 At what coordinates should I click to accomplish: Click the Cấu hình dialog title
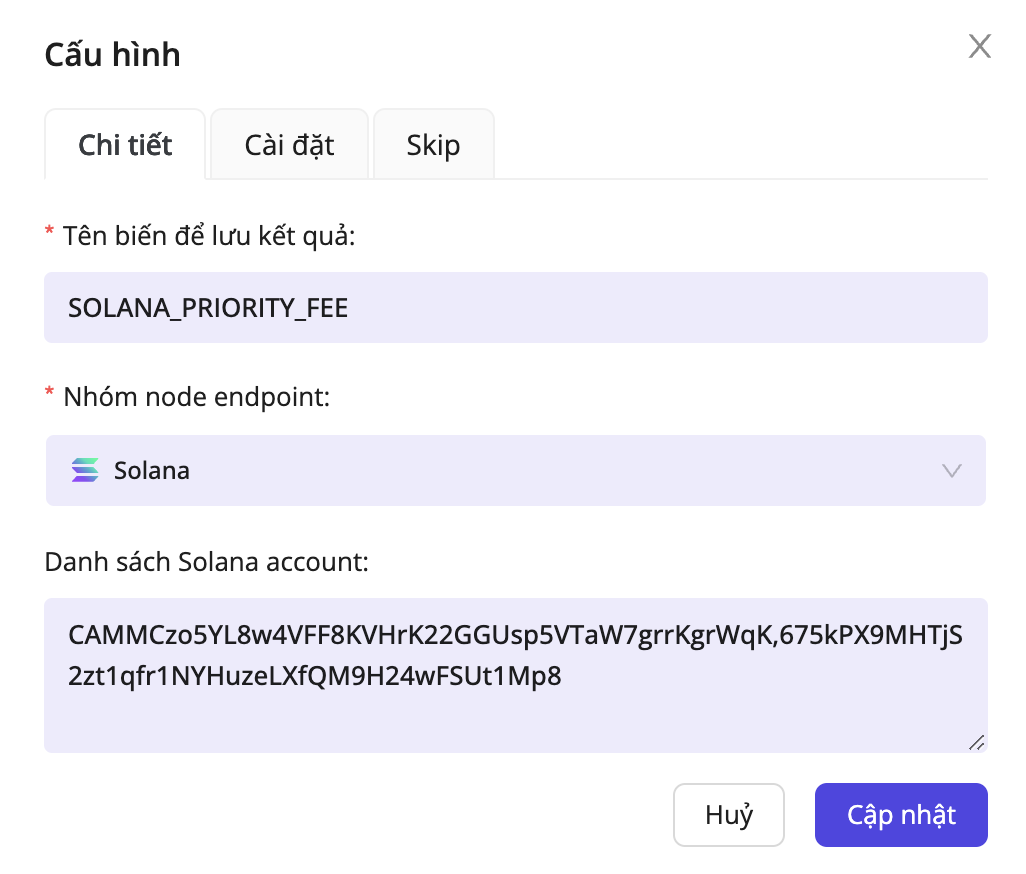coord(113,54)
